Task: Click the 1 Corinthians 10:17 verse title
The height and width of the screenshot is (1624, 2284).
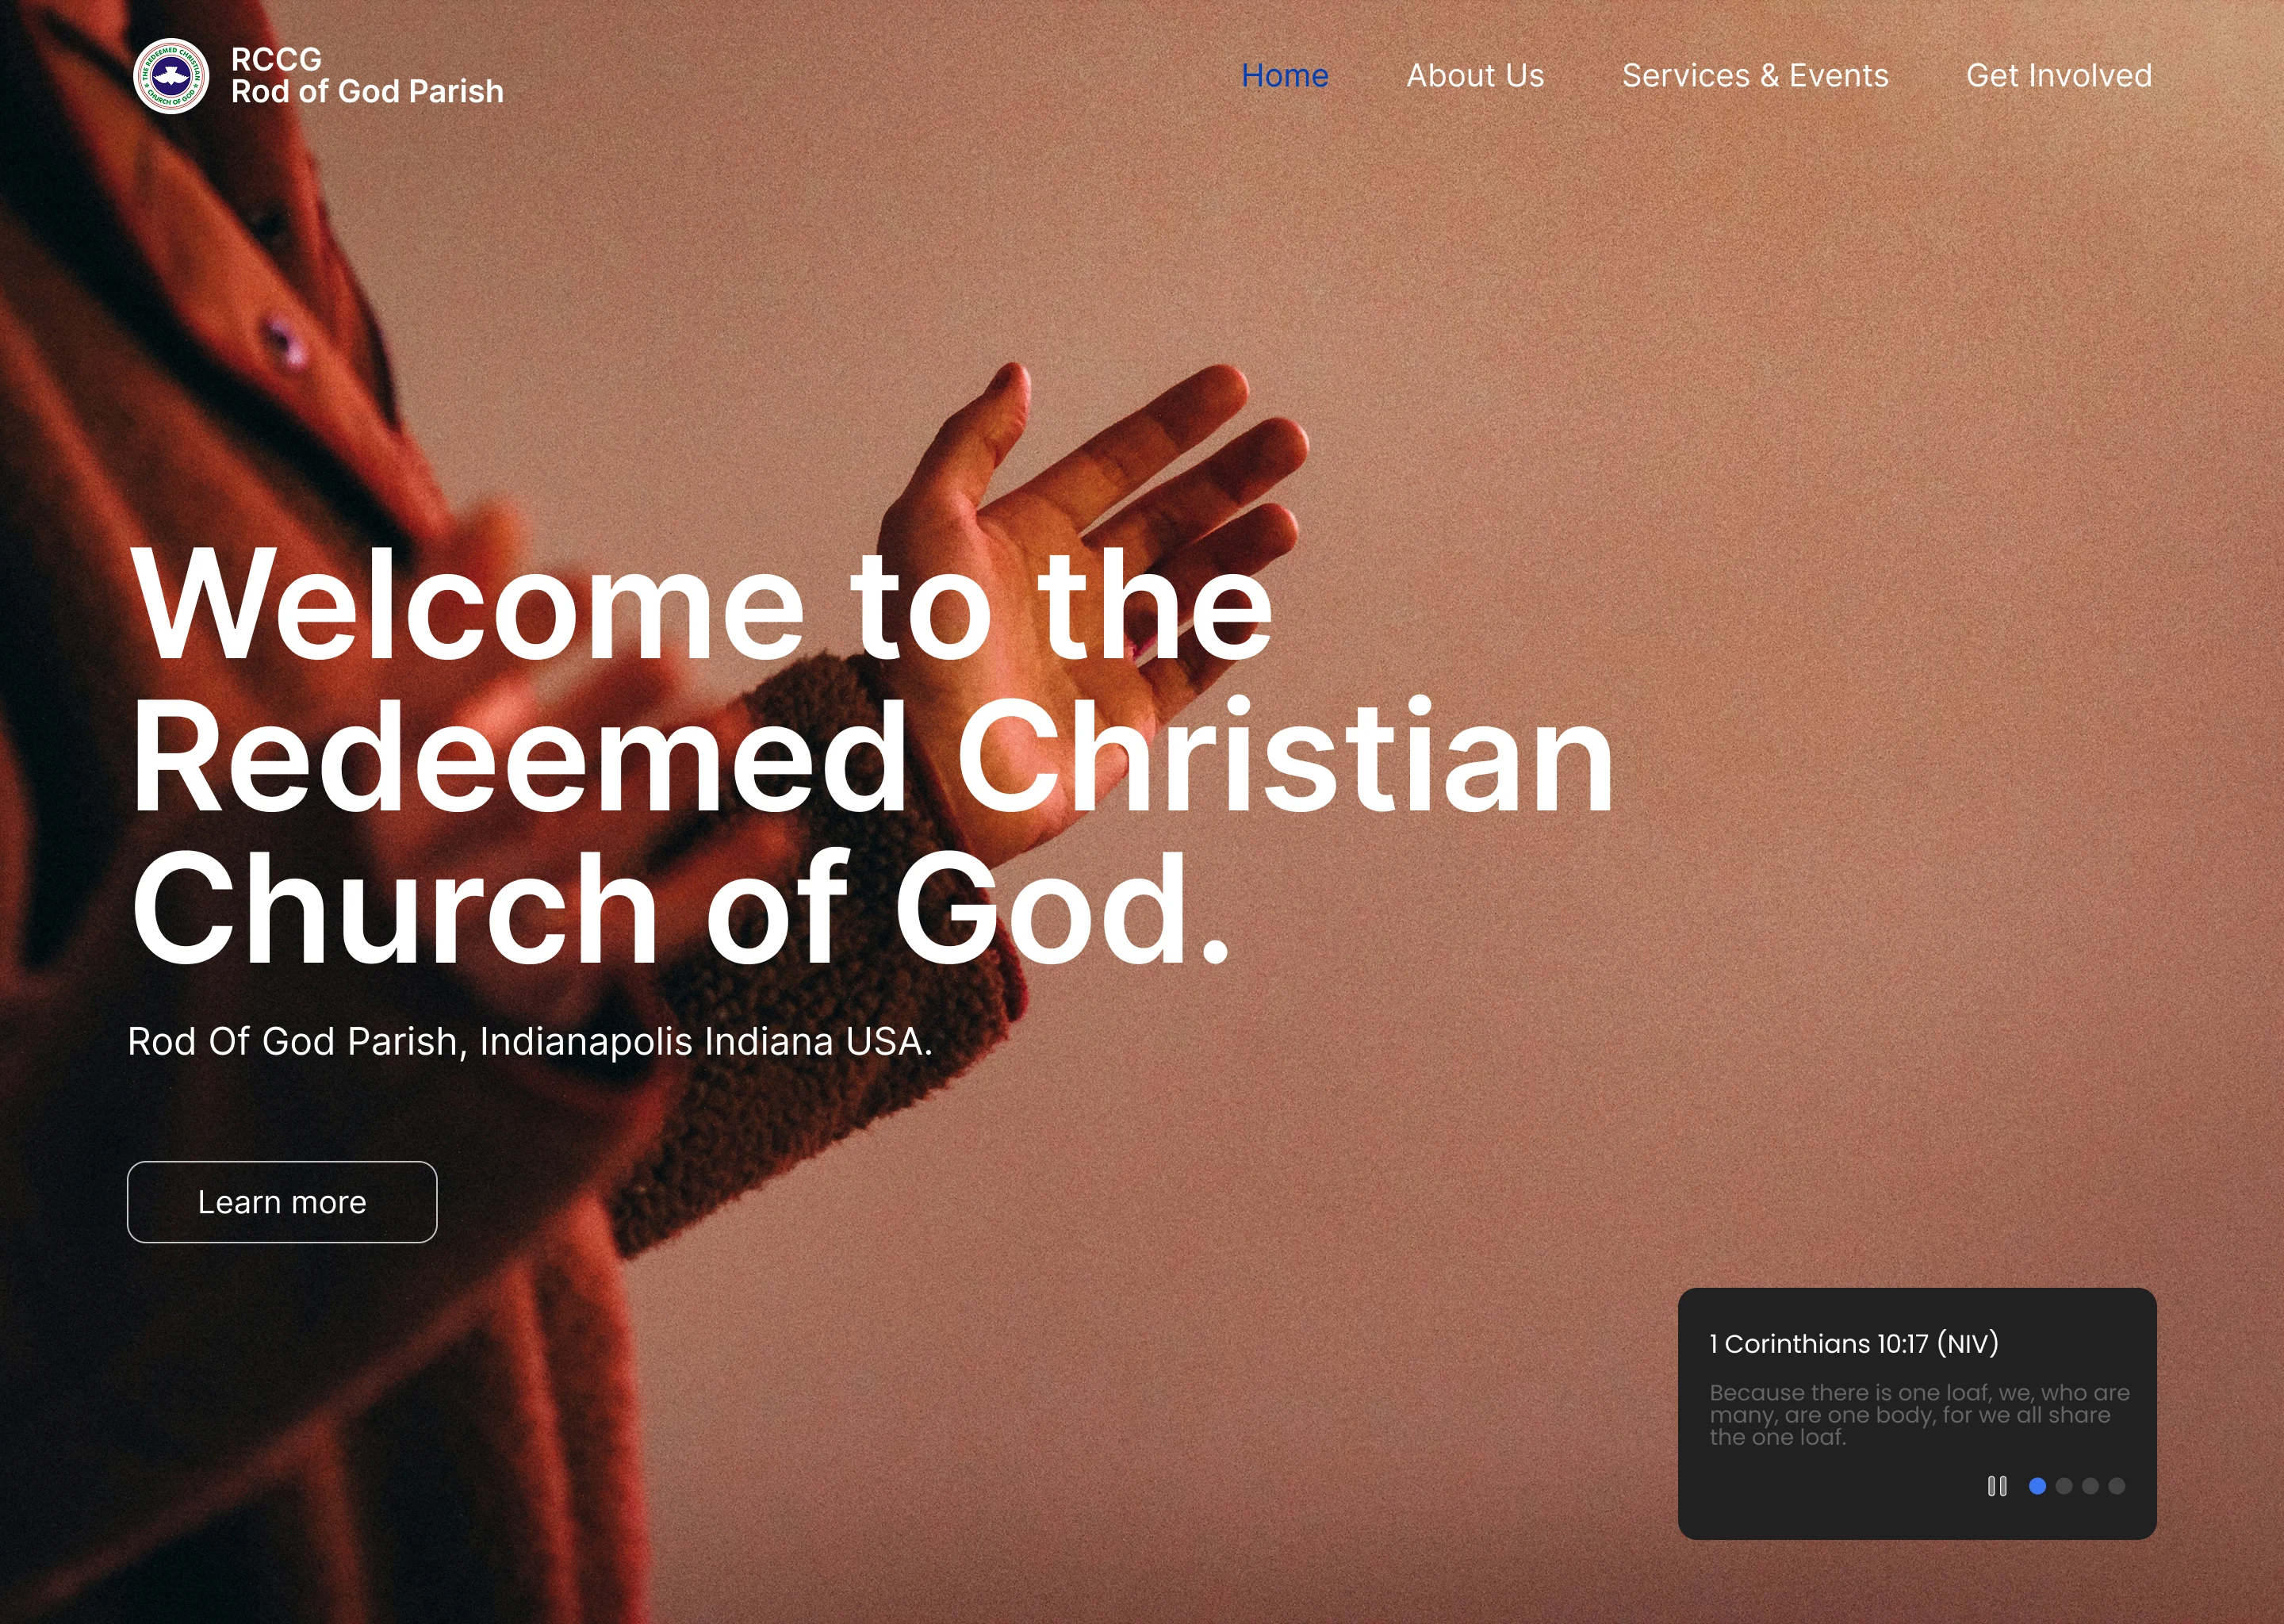Action: point(1854,1343)
